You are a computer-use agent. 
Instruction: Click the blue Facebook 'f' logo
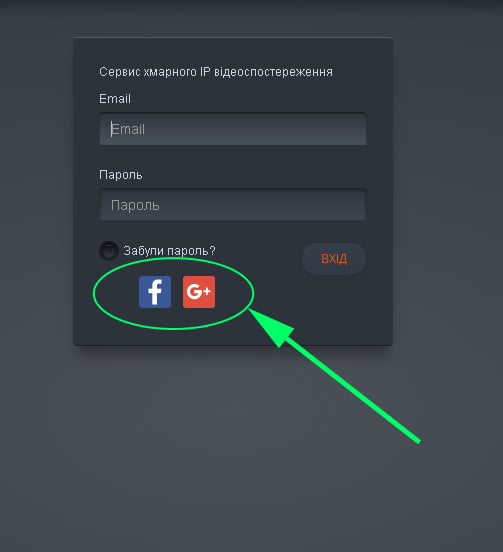click(155, 292)
